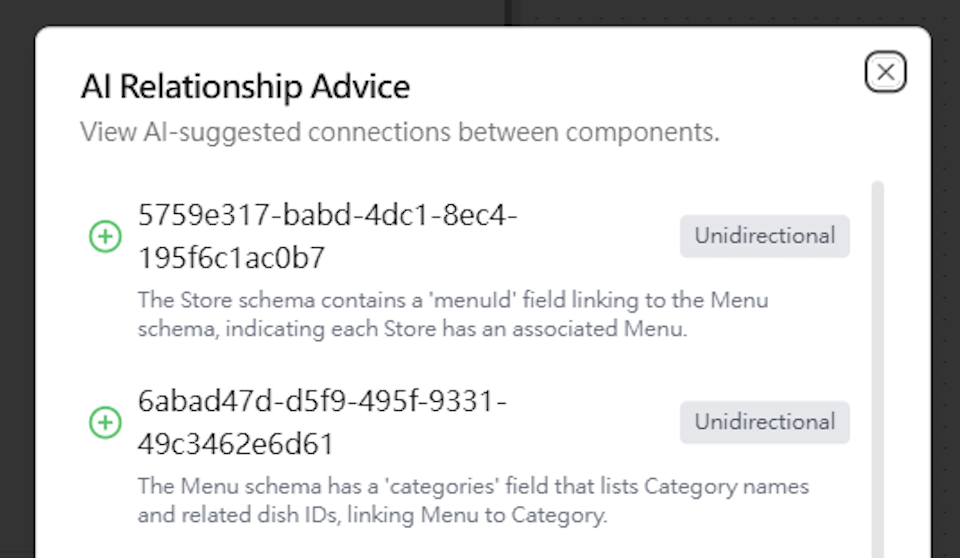Click the Menu schema description text
960x558 pixels.
tap(473, 500)
